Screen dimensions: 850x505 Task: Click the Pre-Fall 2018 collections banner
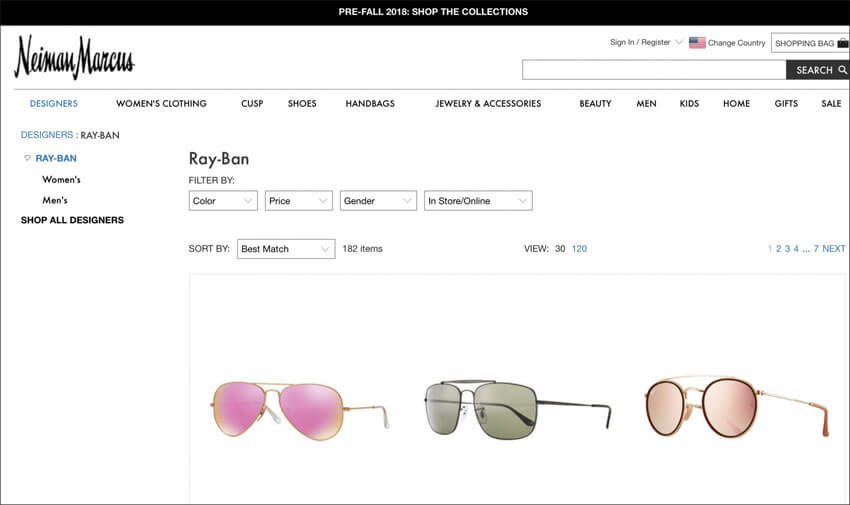pyautogui.click(x=433, y=12)
